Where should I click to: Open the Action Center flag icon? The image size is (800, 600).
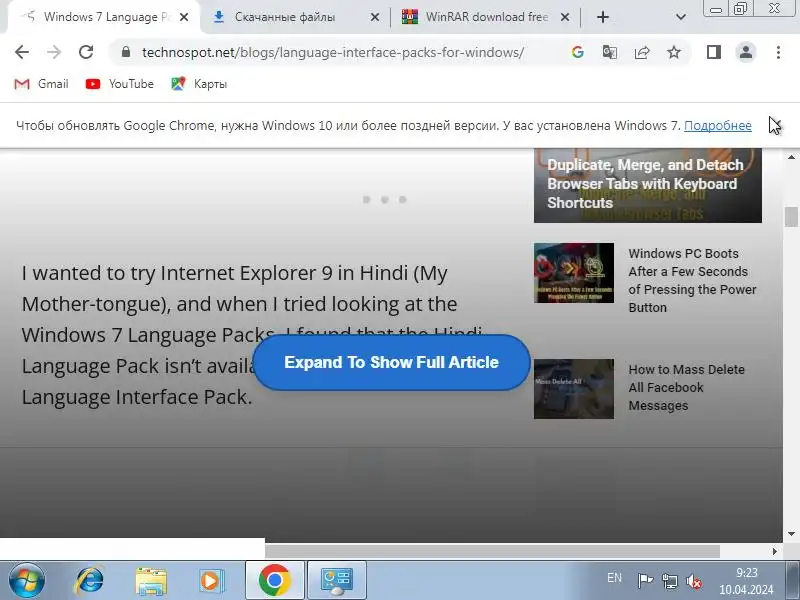pos(645,581)
